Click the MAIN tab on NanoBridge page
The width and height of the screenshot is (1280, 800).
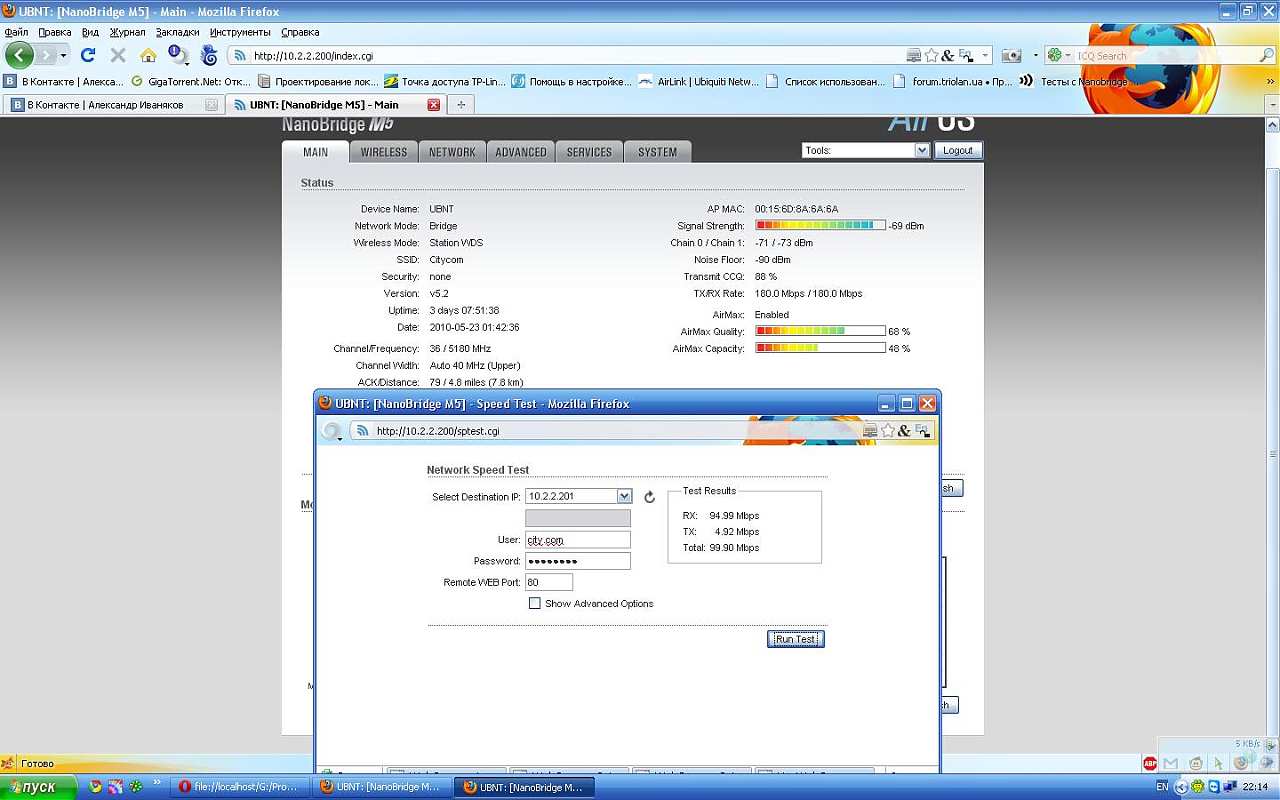click(315, 152)
